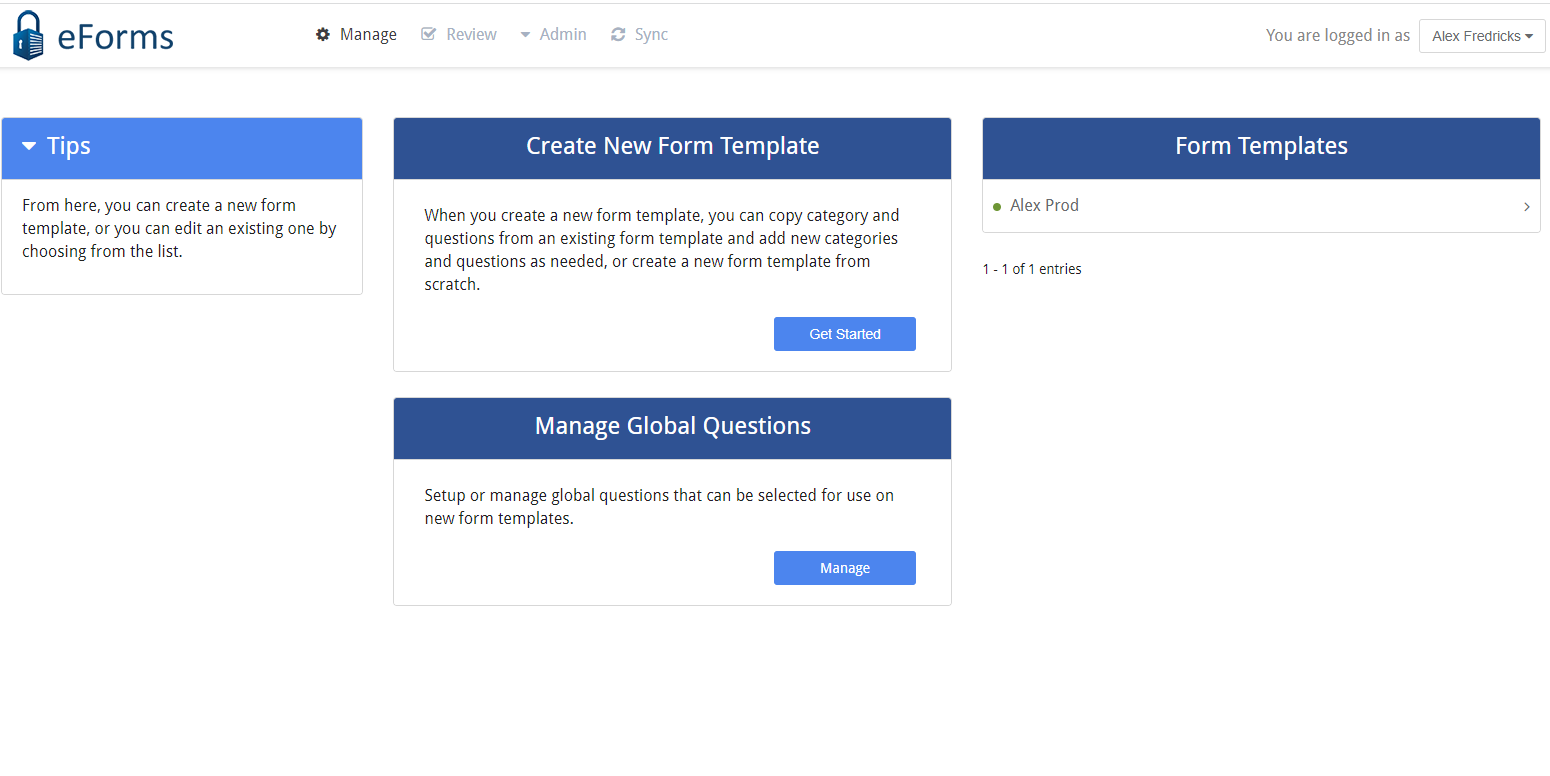
Task: Click the Create New Form Template heading
Action: coord(673,146)
